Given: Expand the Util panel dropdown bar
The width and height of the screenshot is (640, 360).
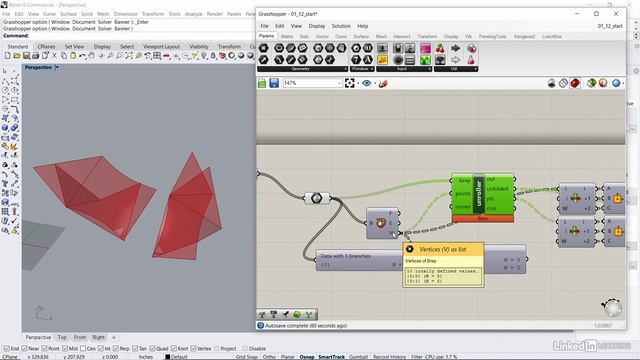Looking at the screenshot, I should (456, 69).
